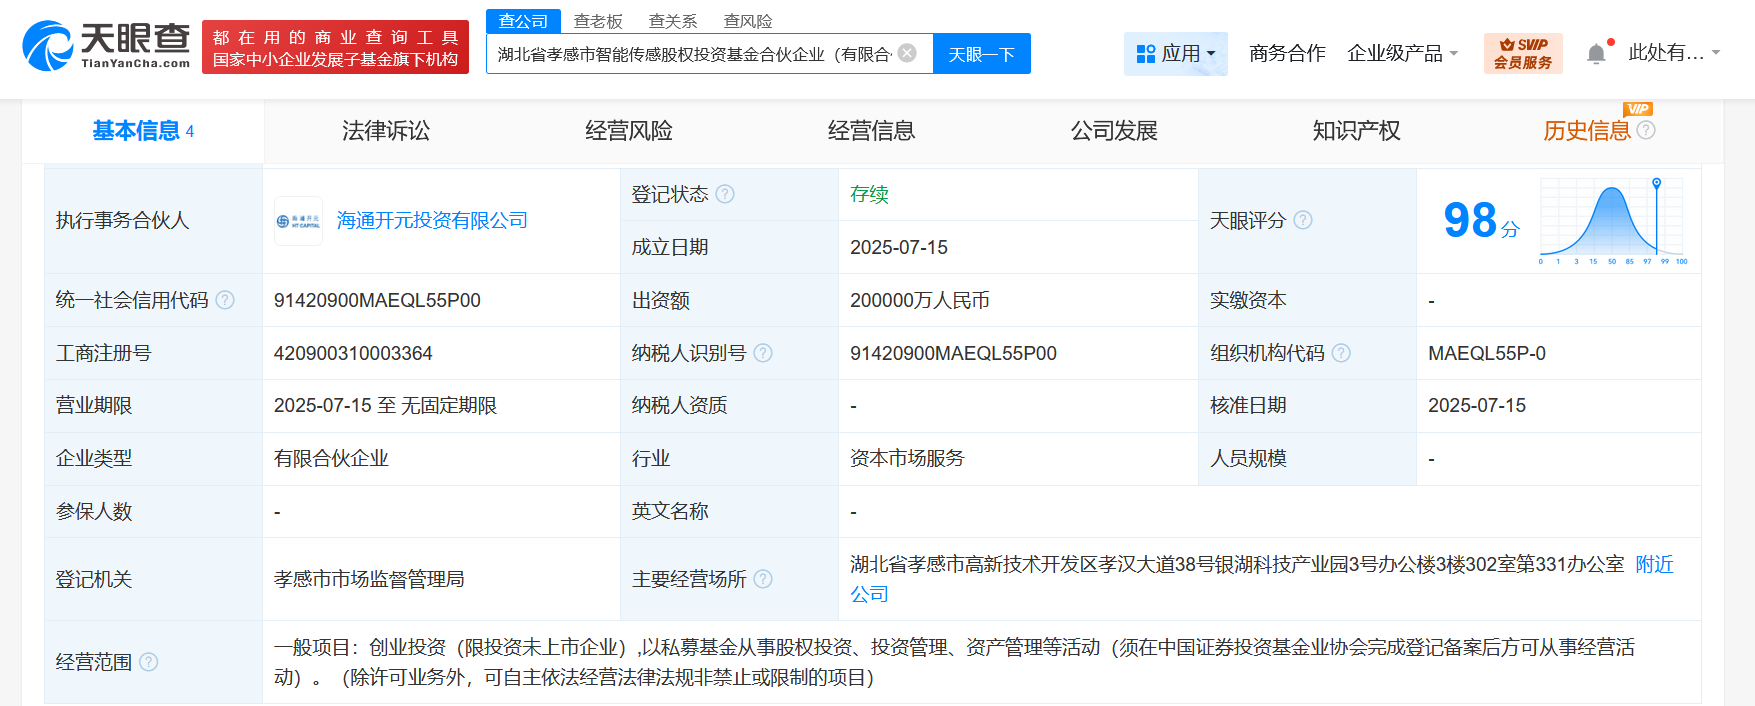Click help icon beside 纳税人识别号
Image resolution: width=1755 pixels, height=706 pixels.
pos(763,353)
